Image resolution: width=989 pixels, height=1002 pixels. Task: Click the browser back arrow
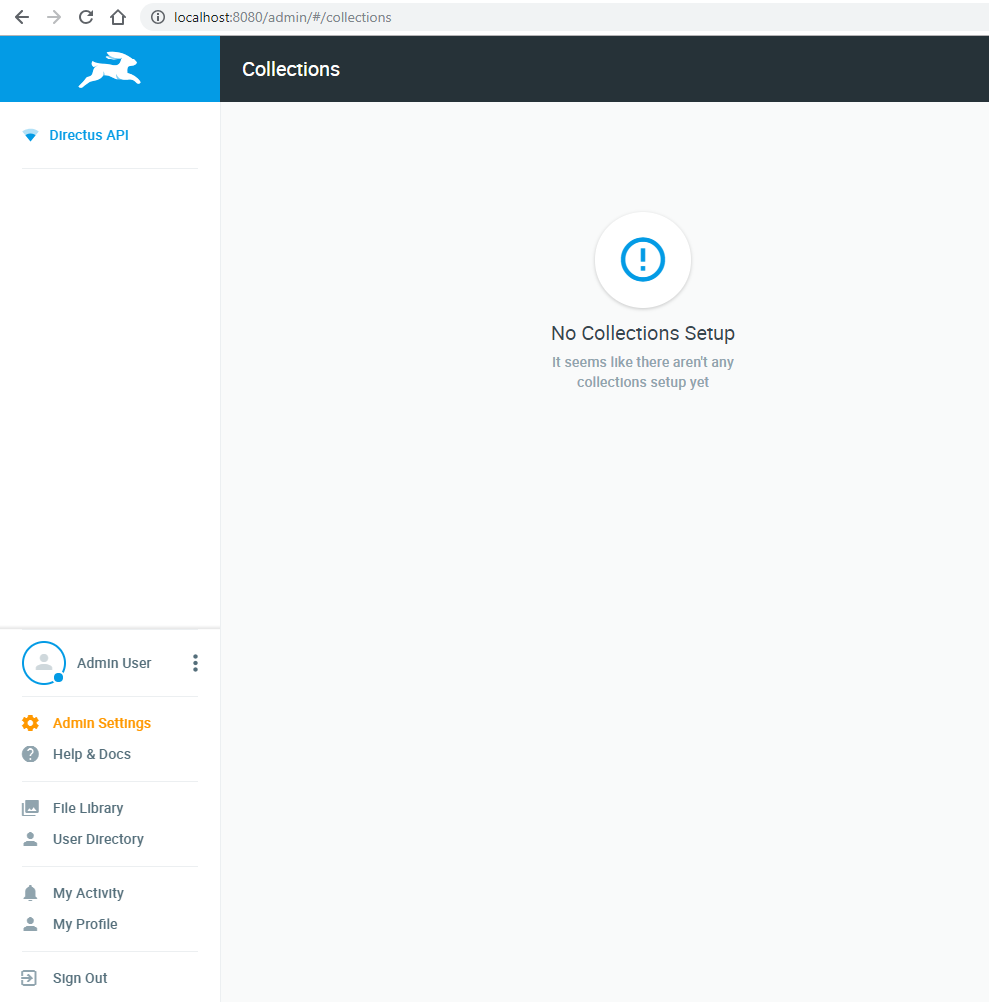(22, 17)
